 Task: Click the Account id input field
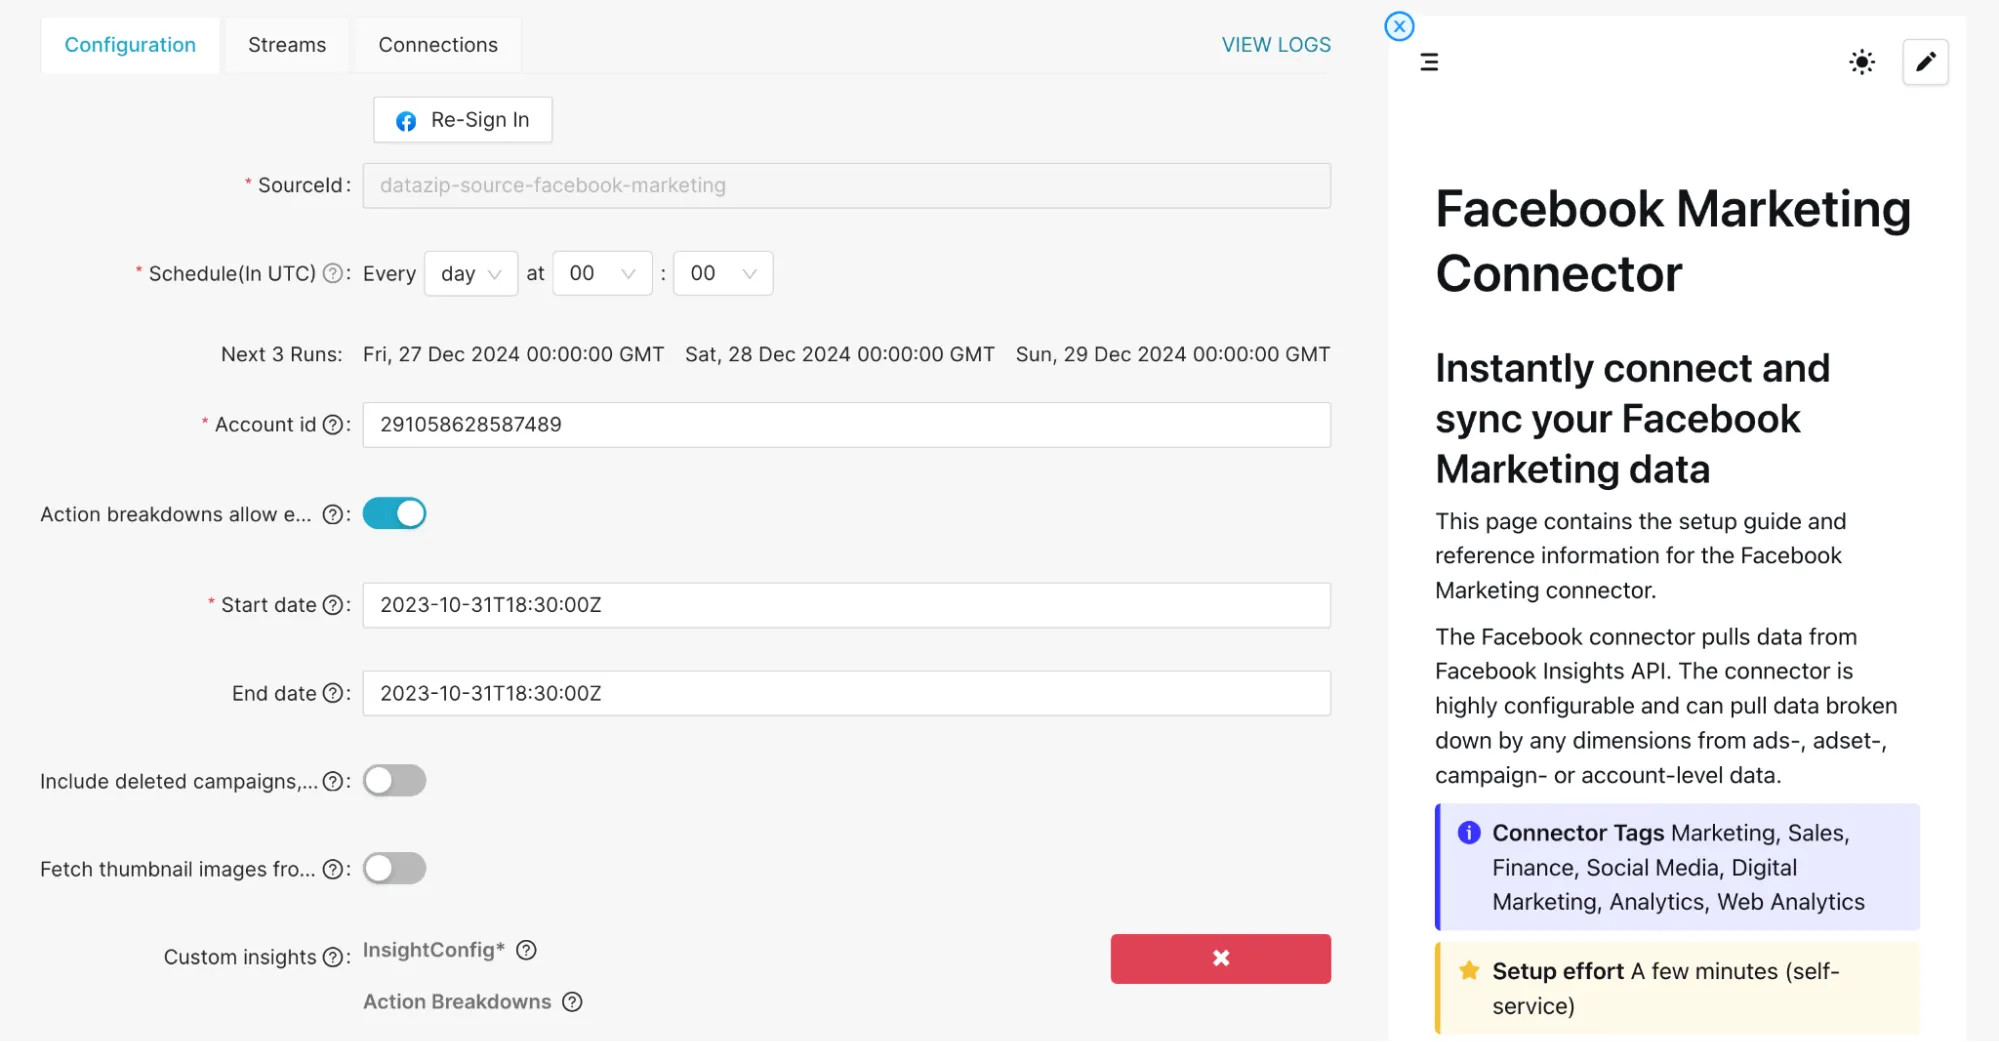tap(846, 425)
